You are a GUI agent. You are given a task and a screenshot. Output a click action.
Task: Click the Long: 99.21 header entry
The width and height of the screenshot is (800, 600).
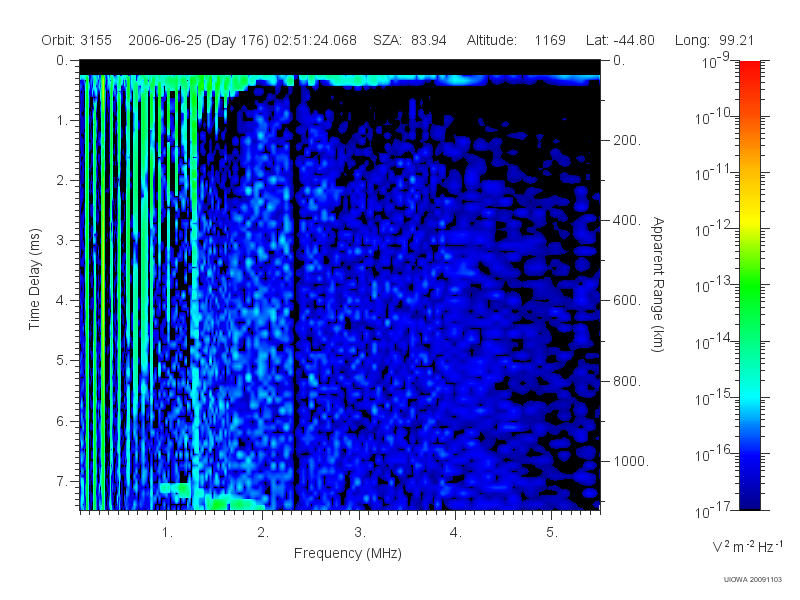714,40
